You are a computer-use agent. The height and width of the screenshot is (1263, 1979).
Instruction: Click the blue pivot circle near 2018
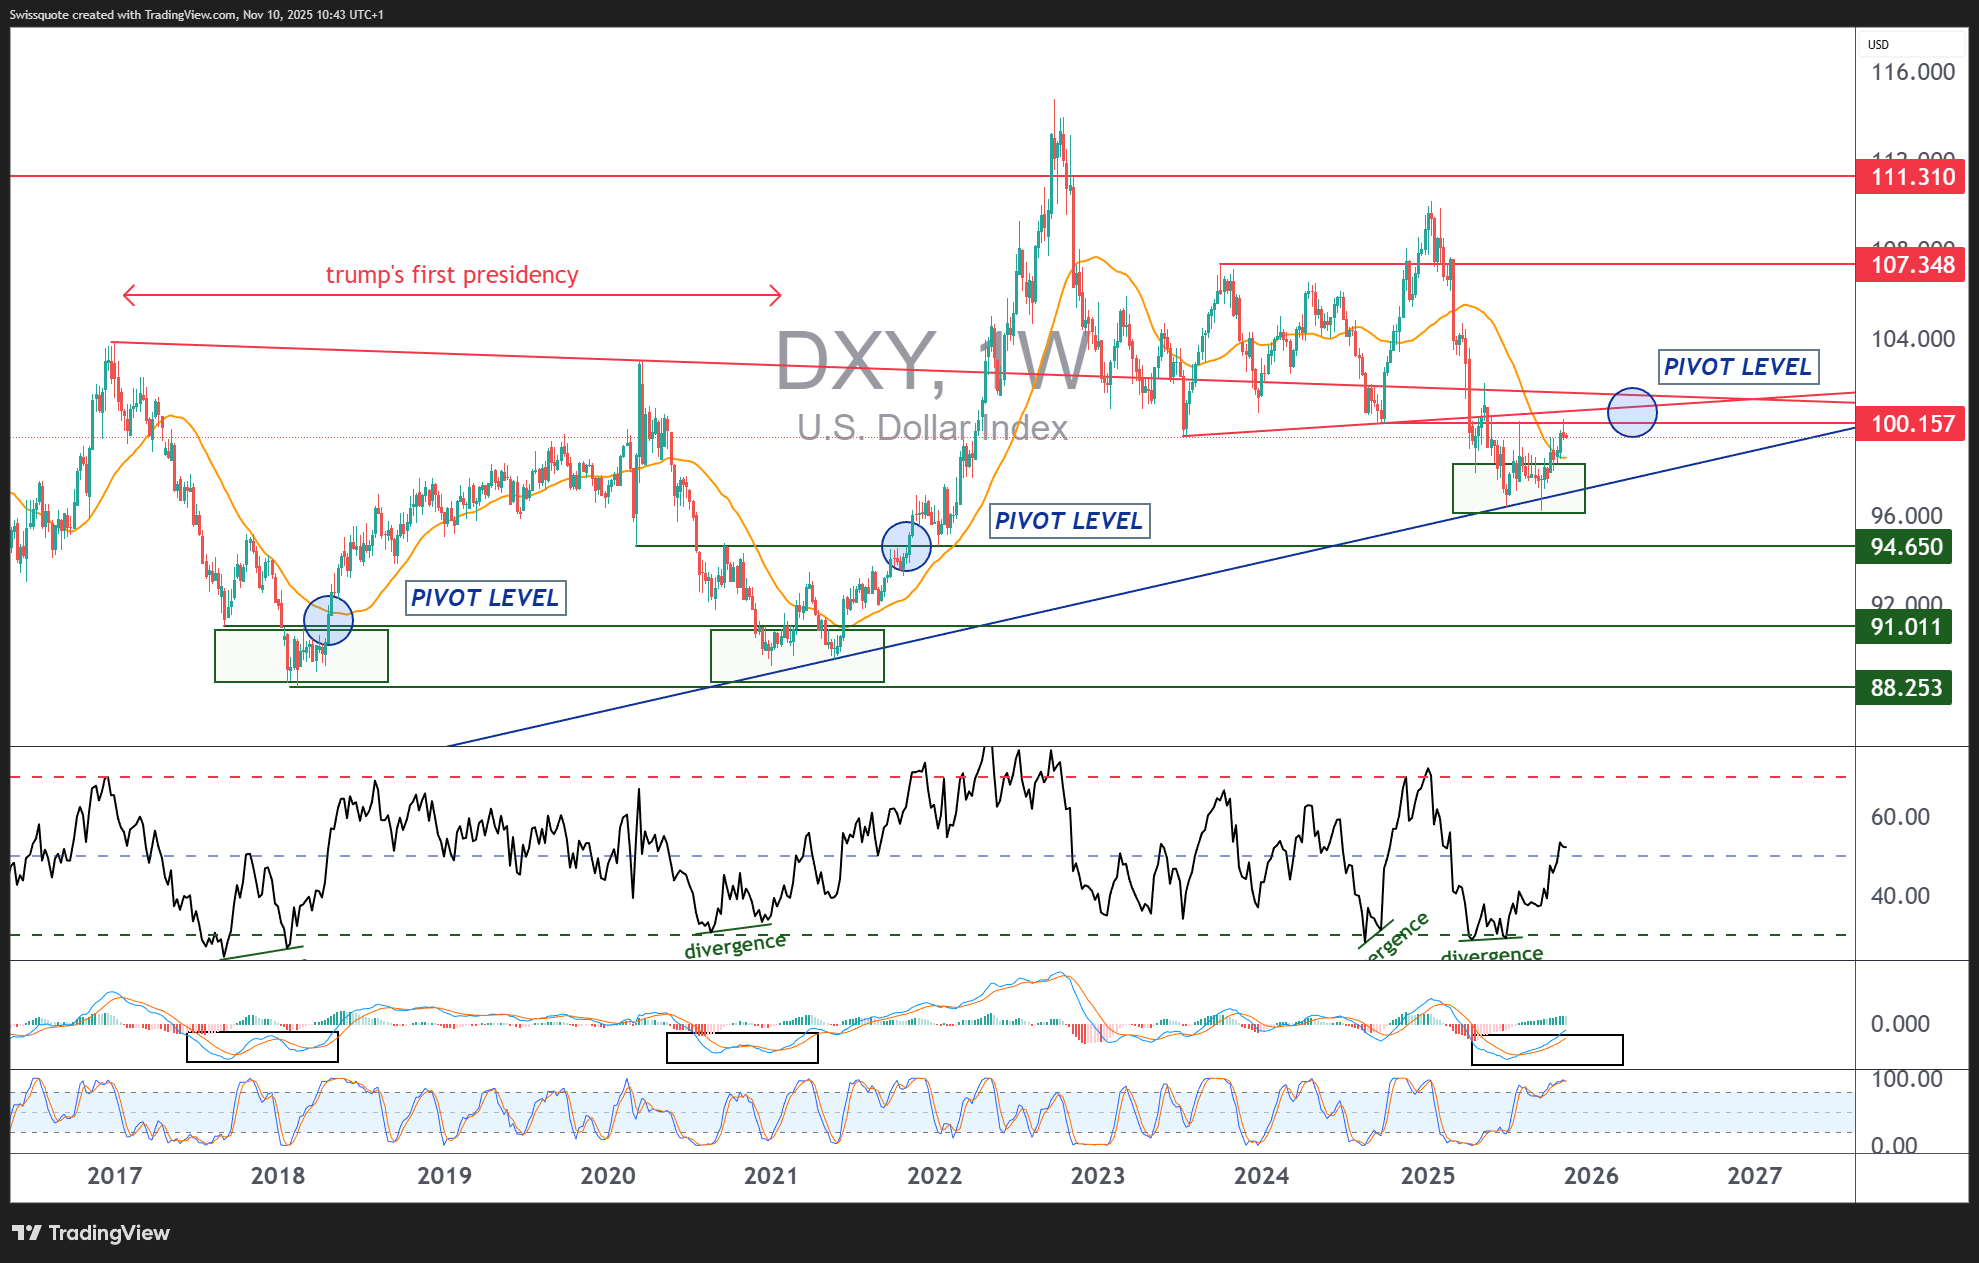[328, 620]
